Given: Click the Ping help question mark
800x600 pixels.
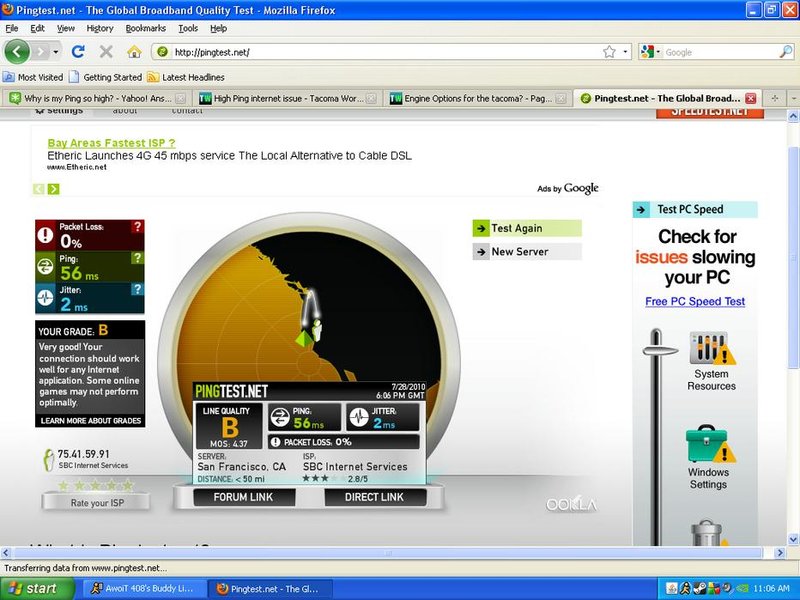Looking at the screenshot, I should (137, 258).
